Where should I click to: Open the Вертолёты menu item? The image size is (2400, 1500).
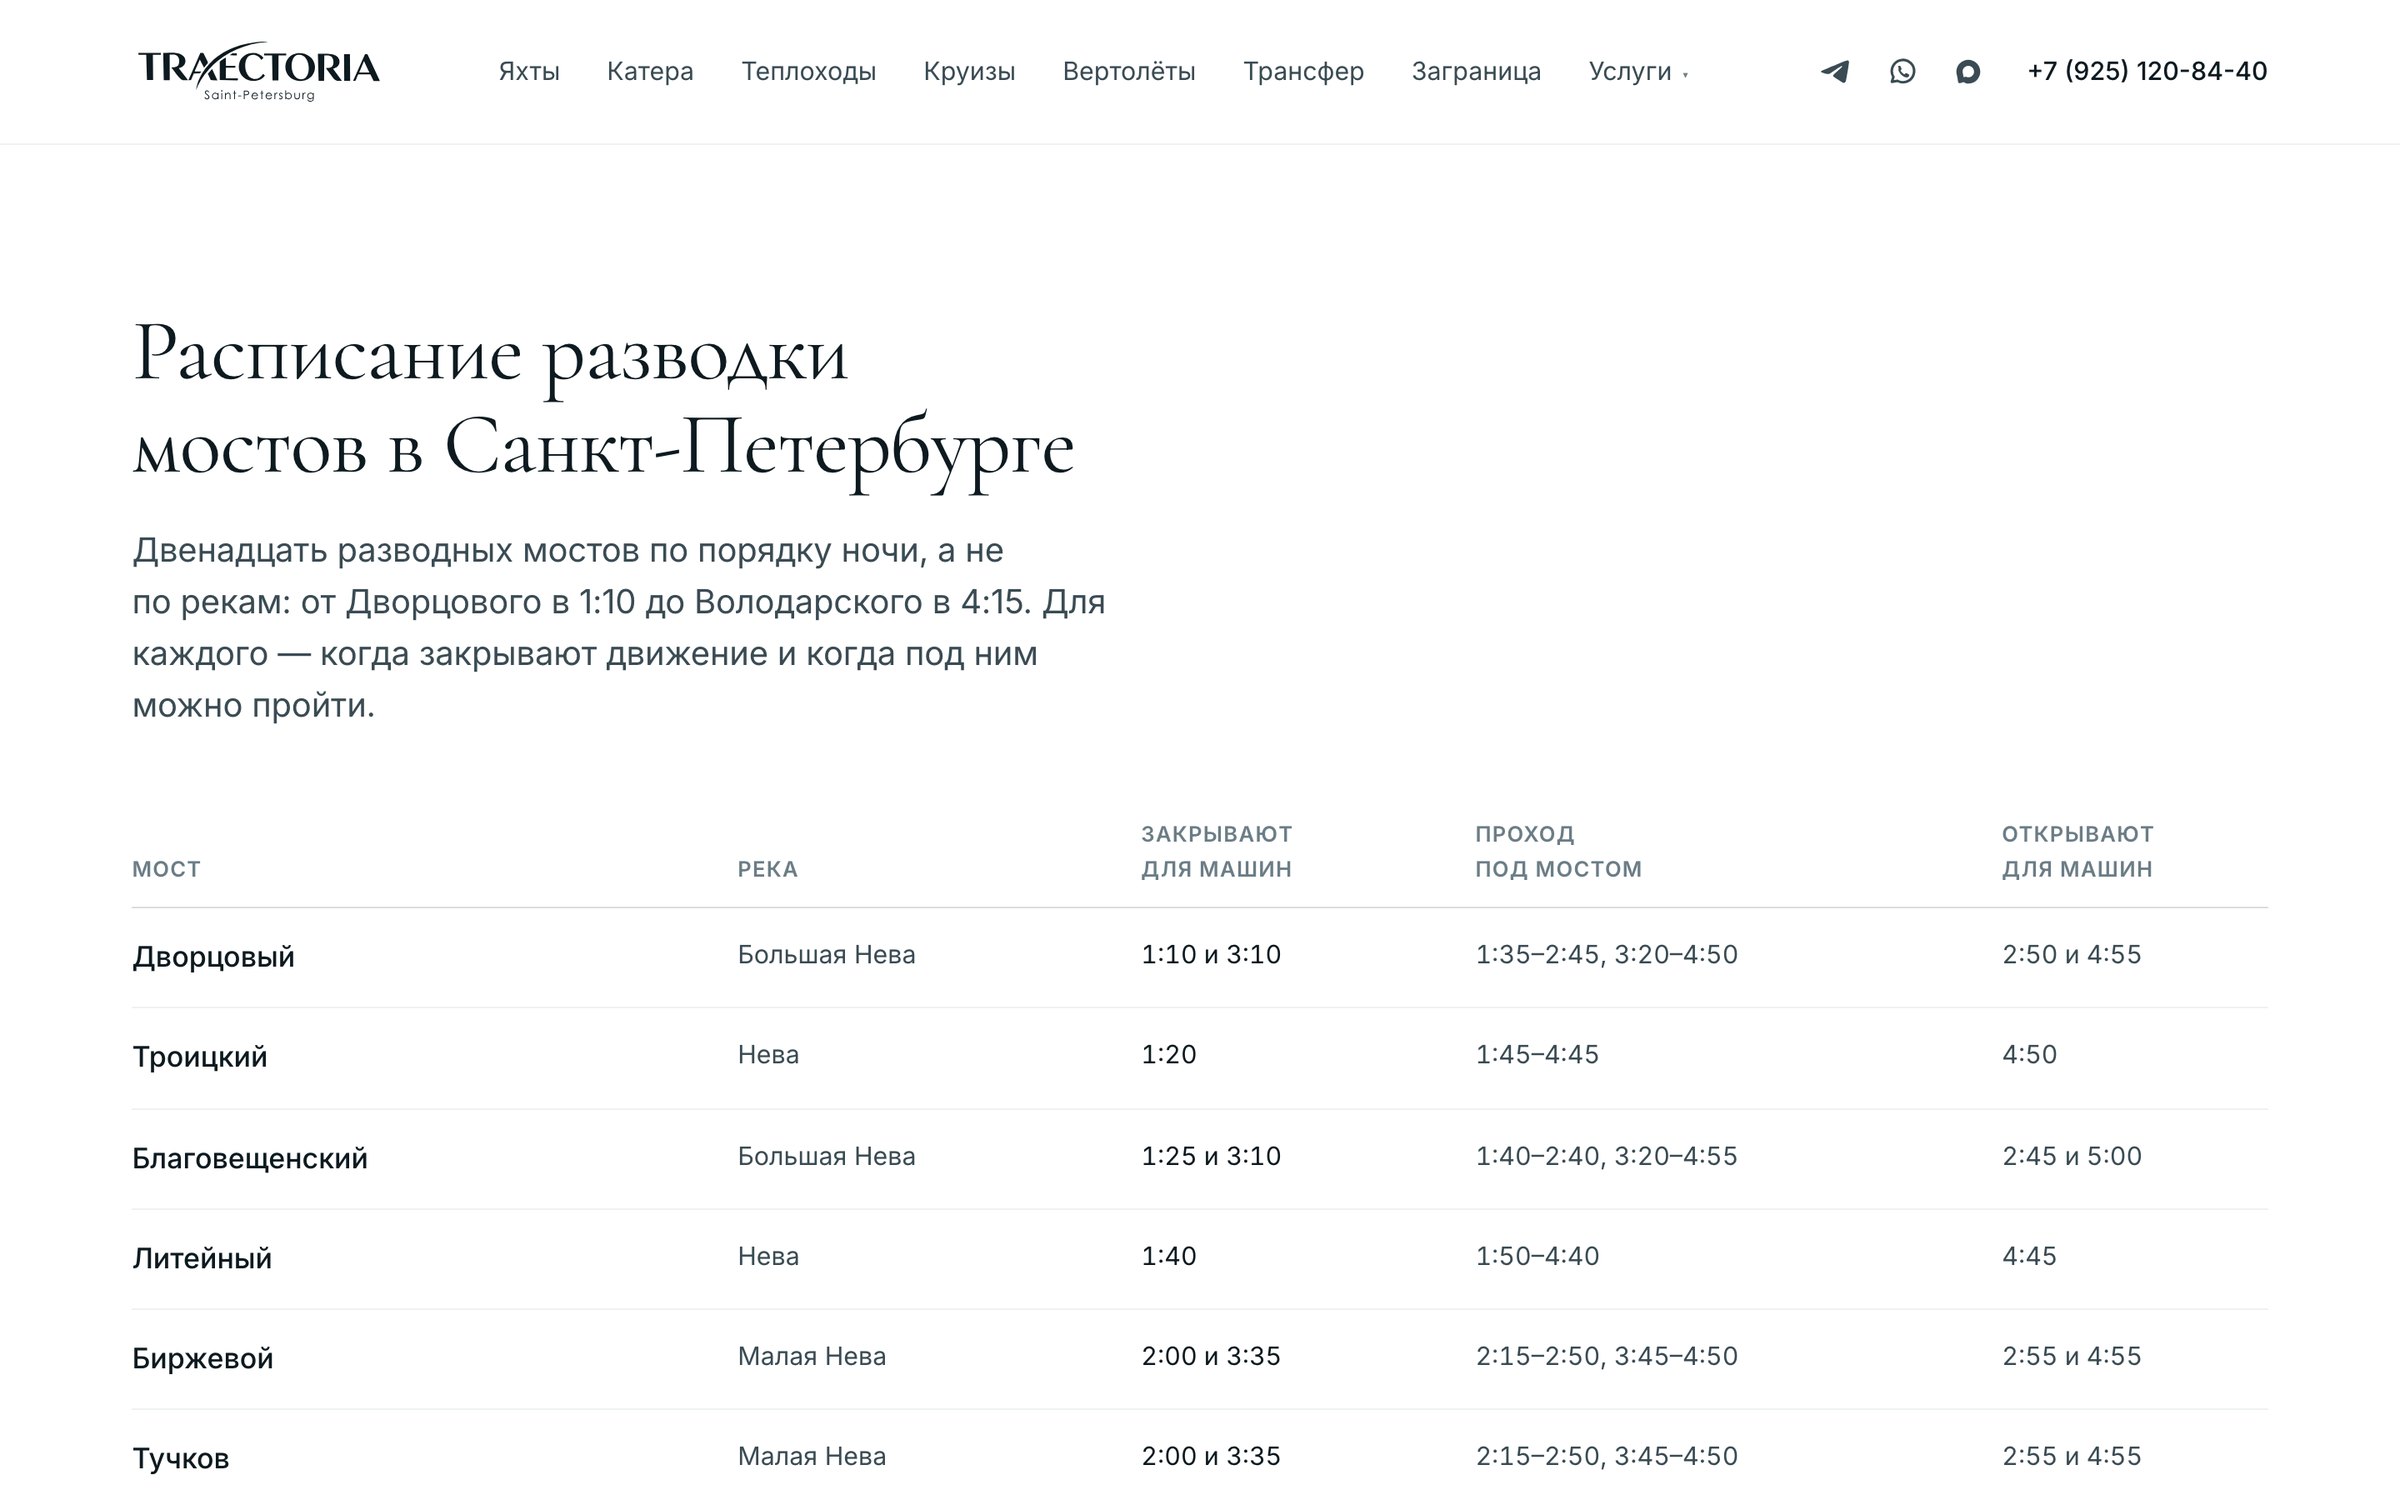coord(1129,71)
